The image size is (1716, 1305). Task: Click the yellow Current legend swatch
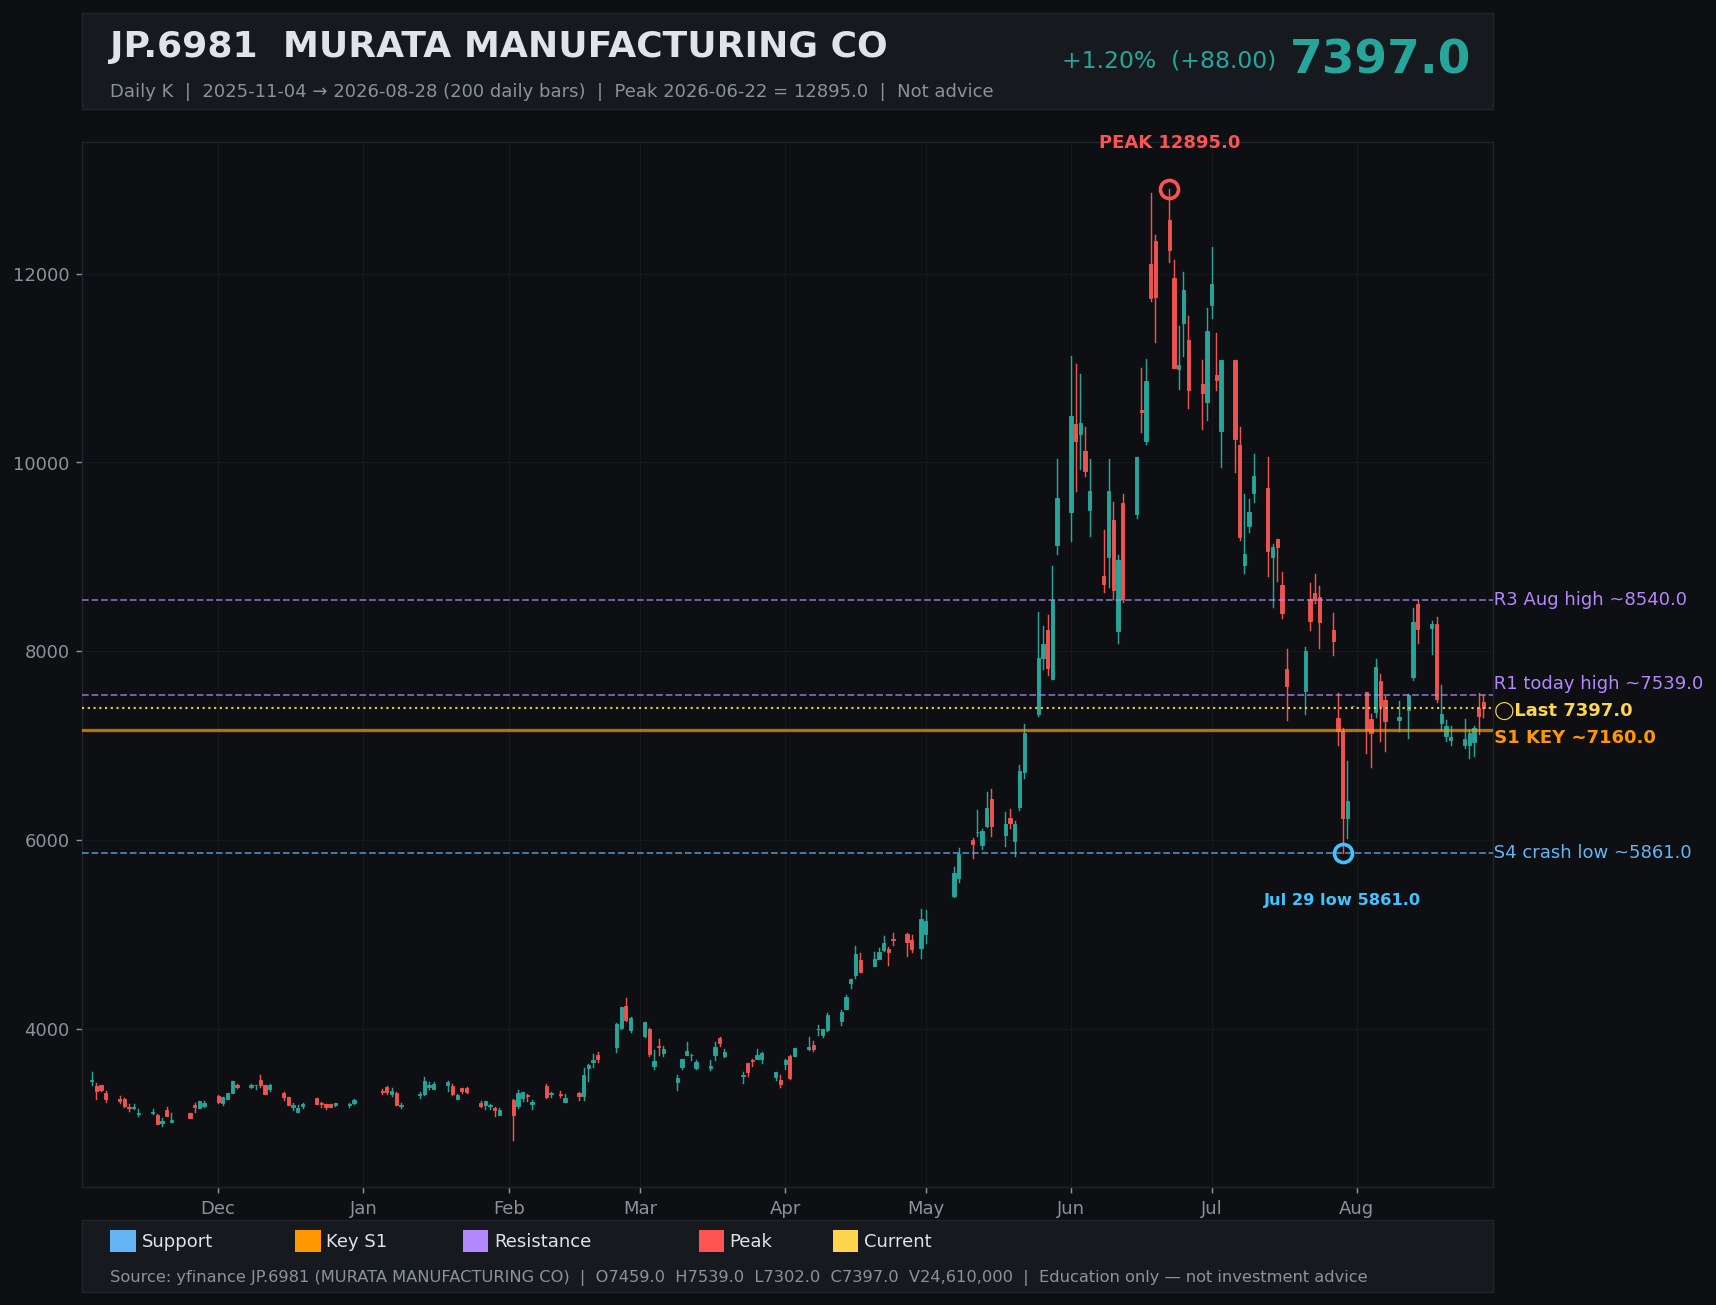(x=846, y=1241)
